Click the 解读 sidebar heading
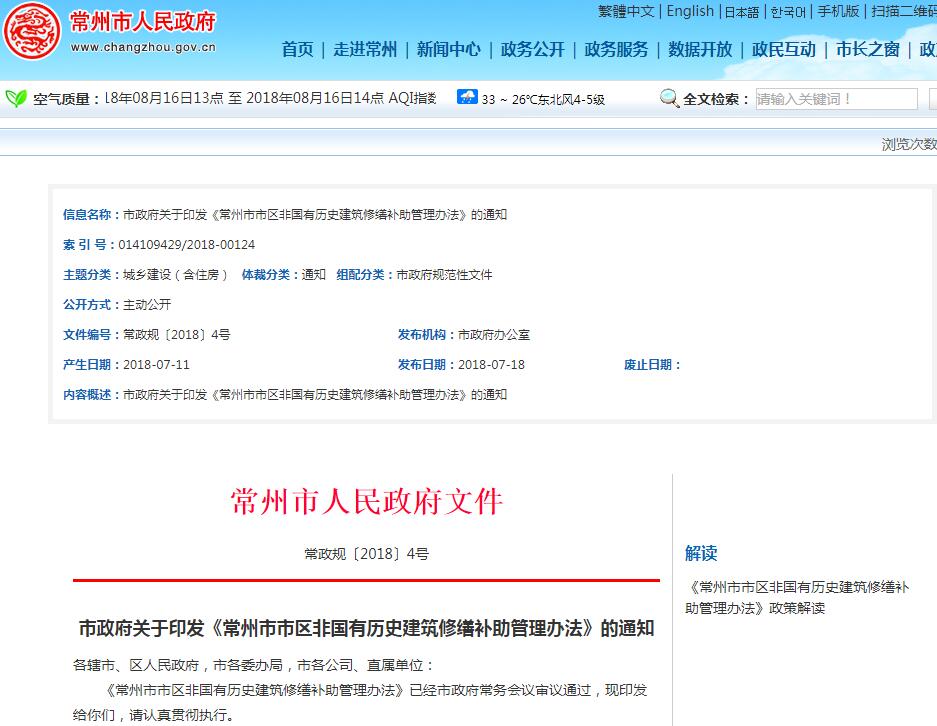The height and width of the screenshot is (726, 937). pyautogui.click(x=701, y=553)
